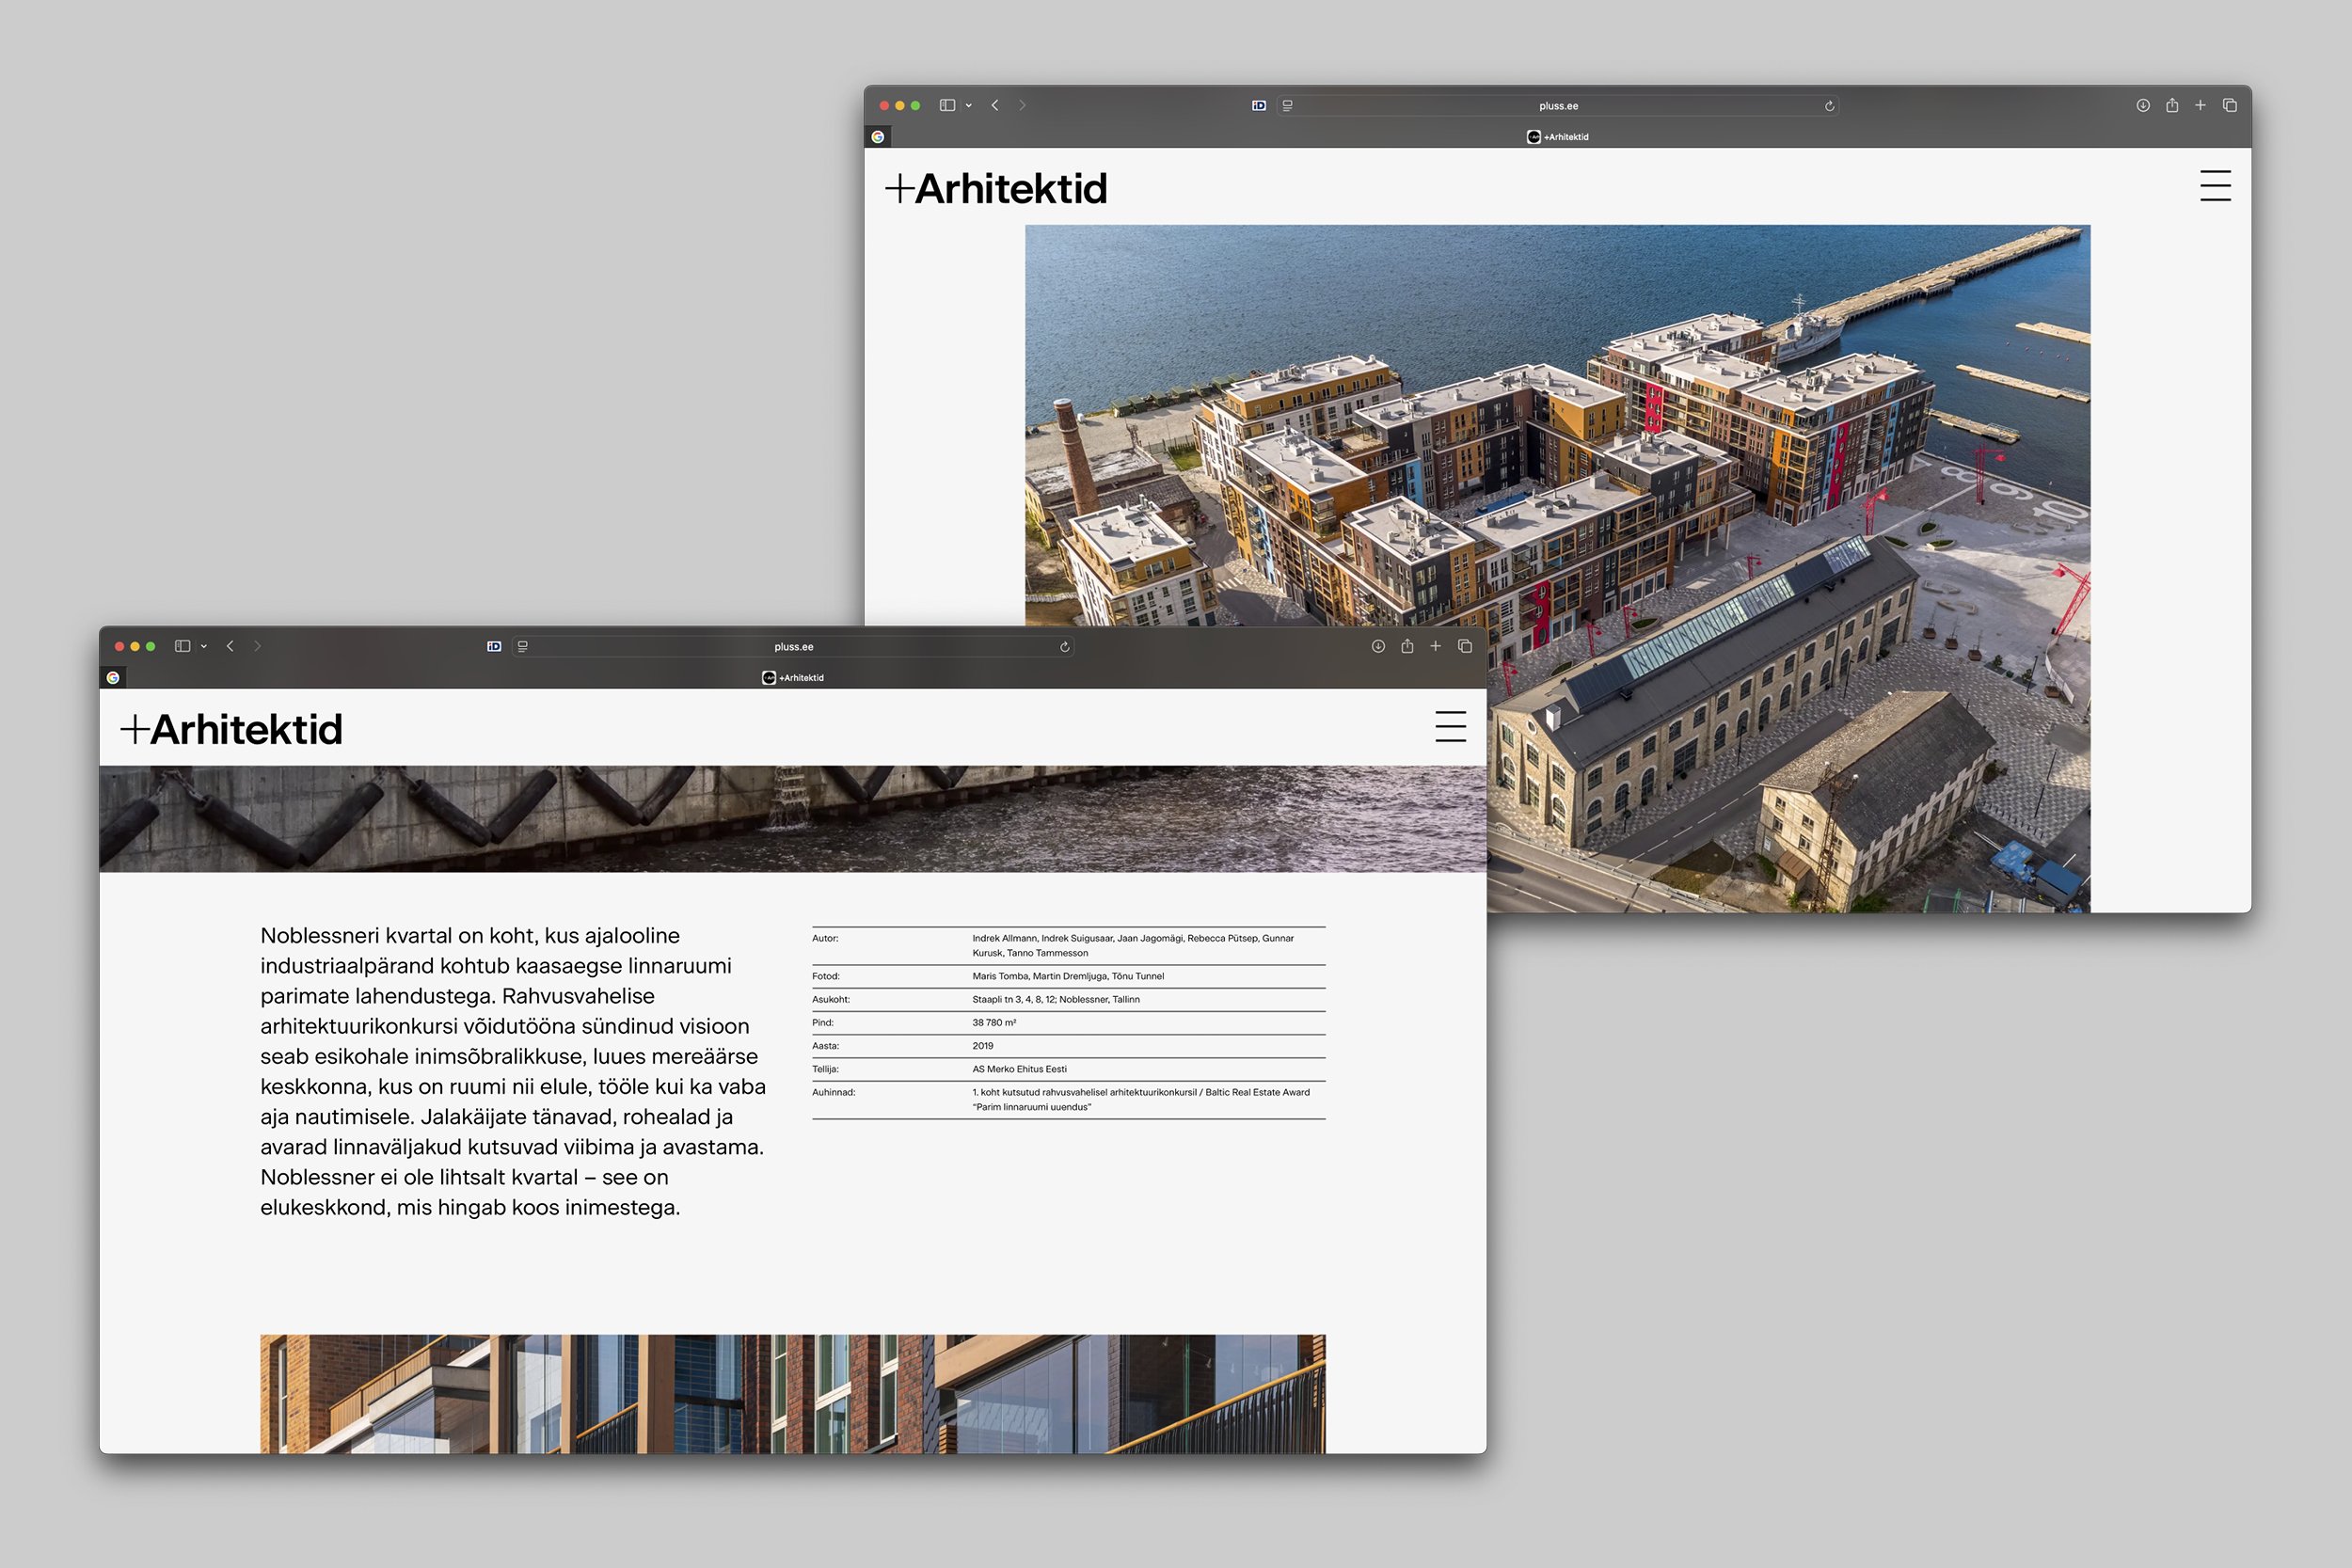The width and height of the screenshot is (2352, 1568).
Task: Open hamburger menu in the front window
Action: pyautogui.click(x=1450, y=726)
